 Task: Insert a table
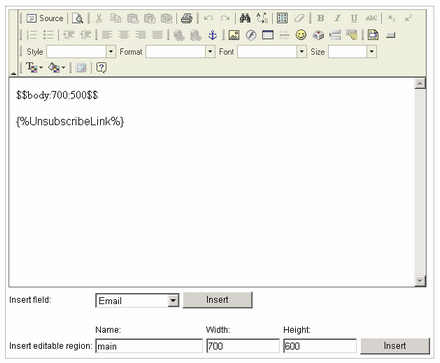pos(268,35)
